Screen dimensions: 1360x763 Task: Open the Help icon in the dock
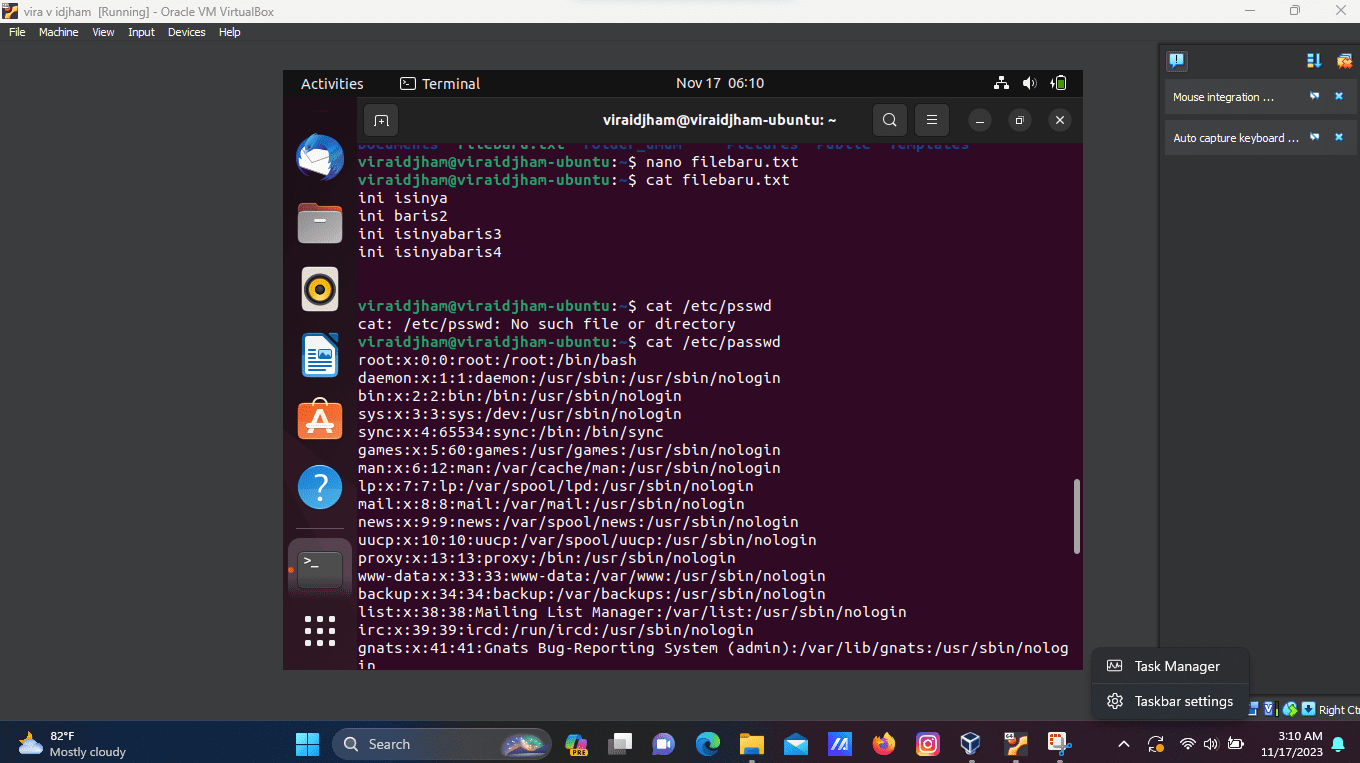click(x=320, y=487)
